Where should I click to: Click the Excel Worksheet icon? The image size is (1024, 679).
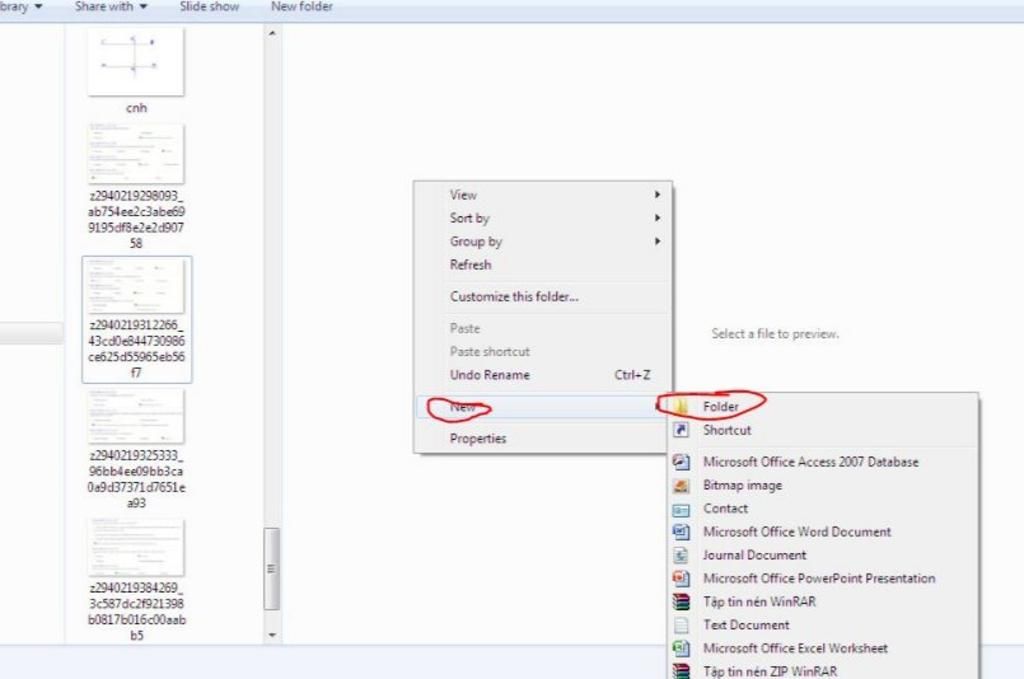pyautogui.click(x=681, y=648)
